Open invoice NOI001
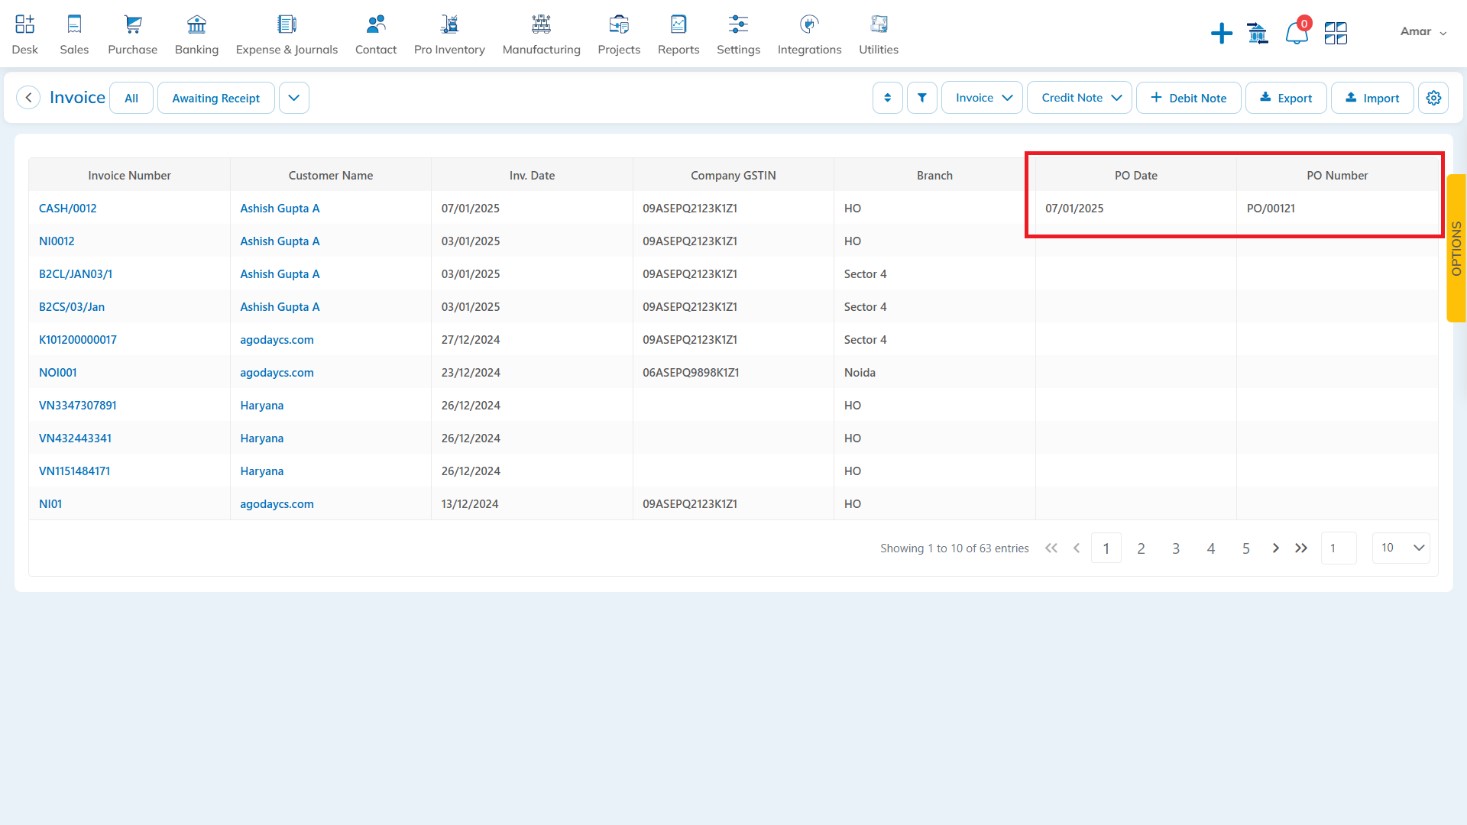Viewport: 1467px width, 825px height. tap(58, 372)
